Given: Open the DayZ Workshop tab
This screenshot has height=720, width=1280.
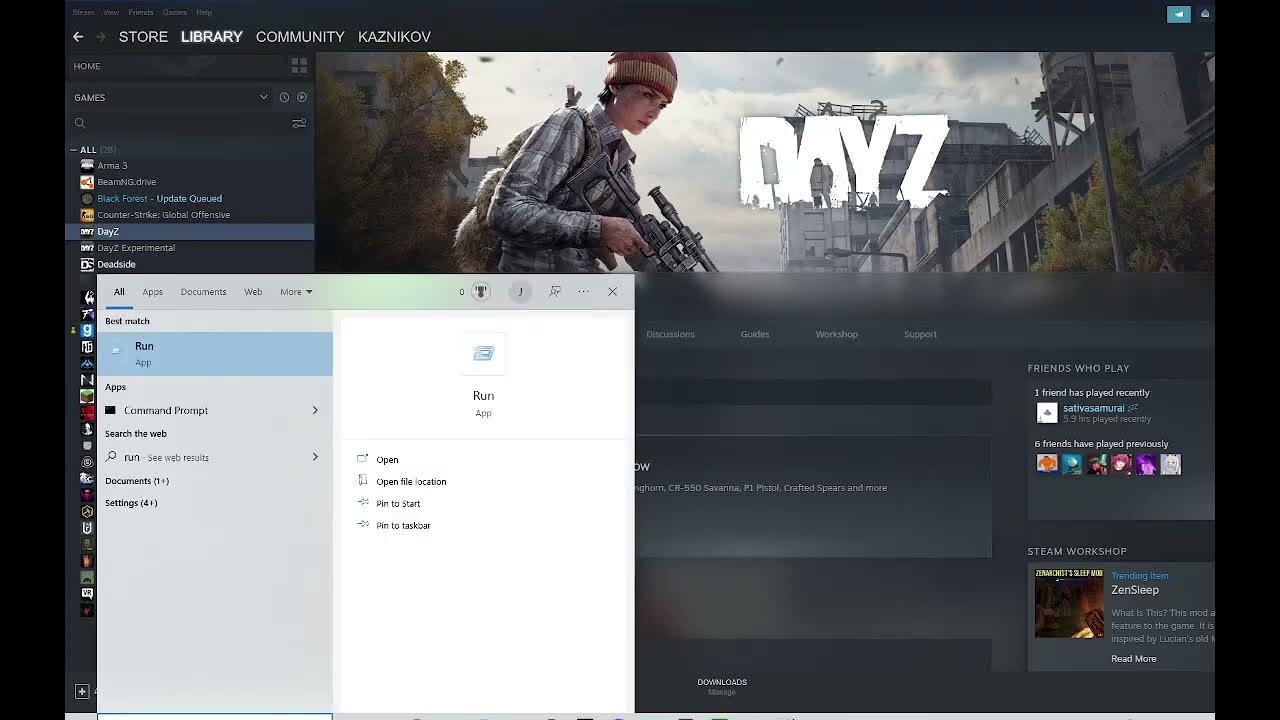Looking at the screenshot, I should click(836, 334).
